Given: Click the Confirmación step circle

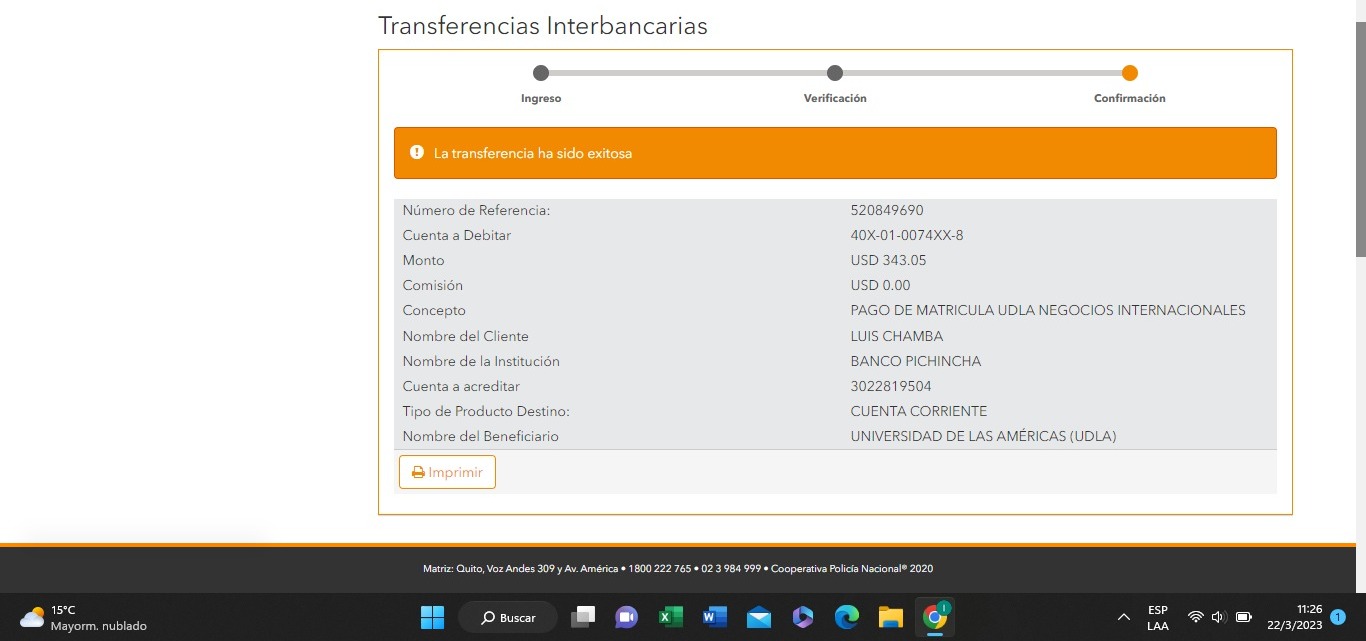Looking at the screenshot, I should click(1130, 73).
